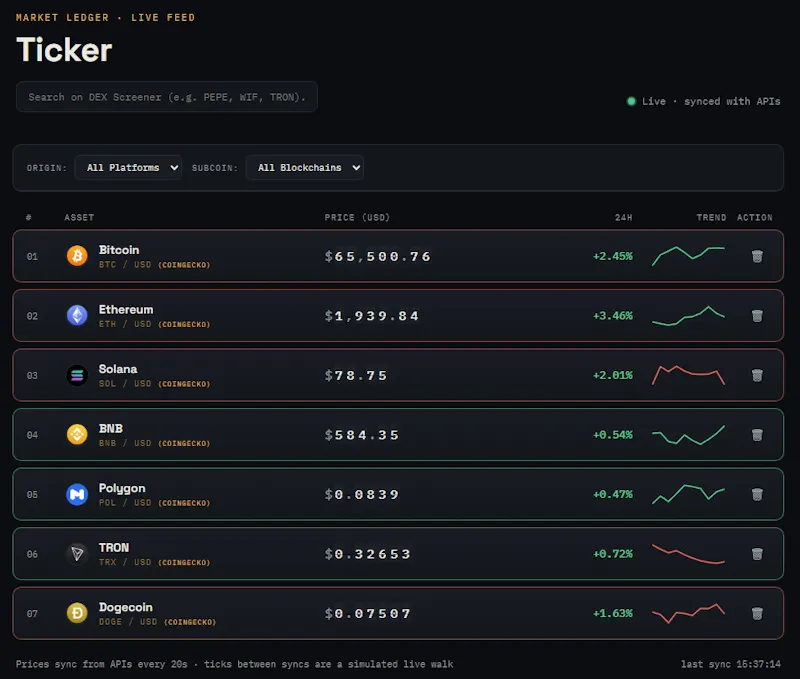
Task: Click the TRON triangle logo icon
Action: tap(77, 554)
